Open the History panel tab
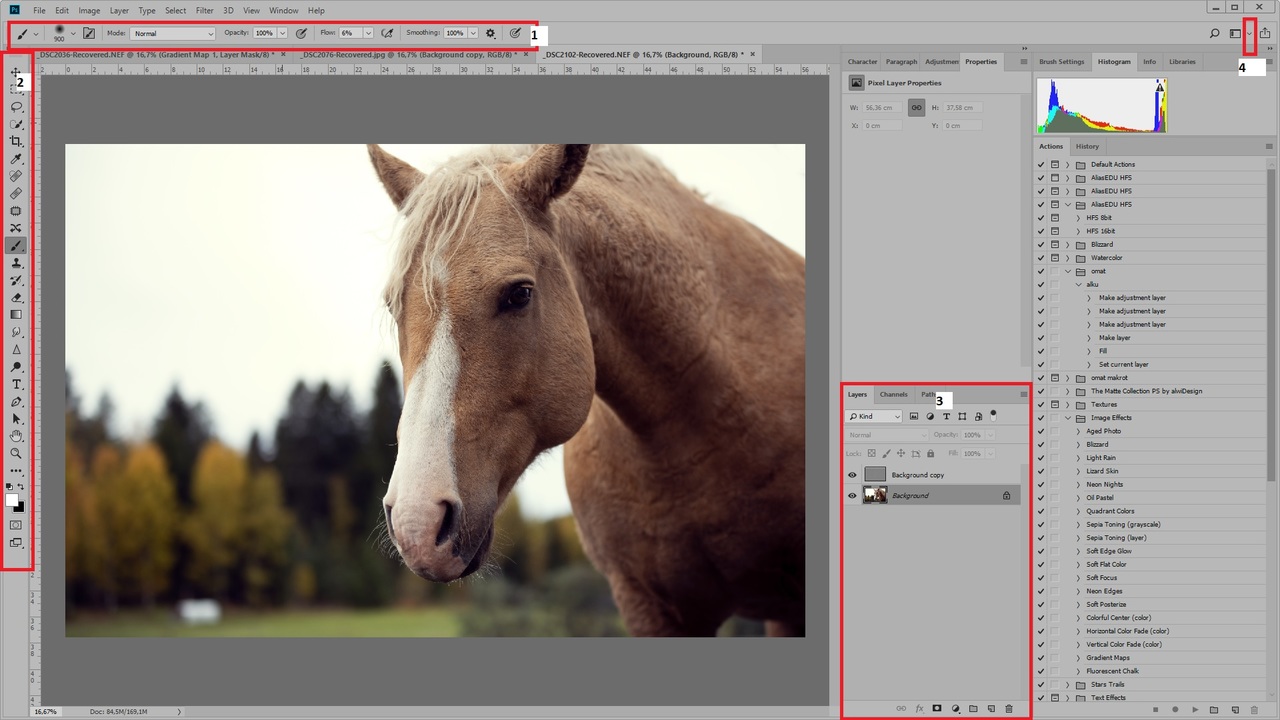 pyautogui.click(x=1087, y=146)
